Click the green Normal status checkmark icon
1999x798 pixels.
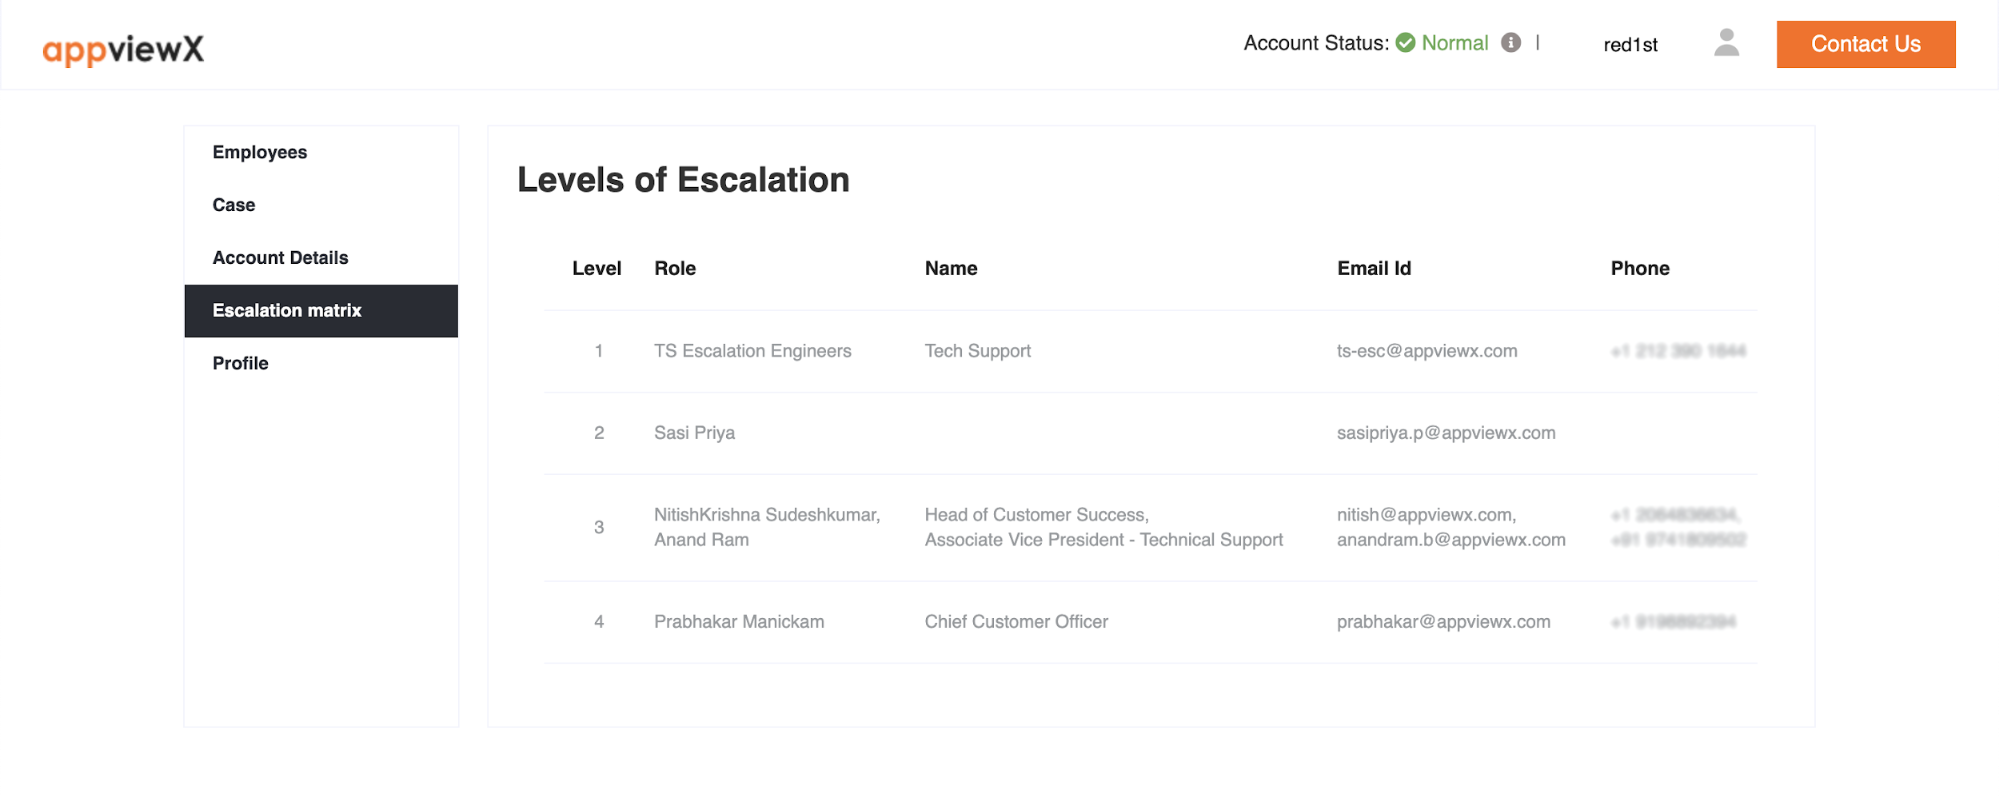coord(1405,43)
